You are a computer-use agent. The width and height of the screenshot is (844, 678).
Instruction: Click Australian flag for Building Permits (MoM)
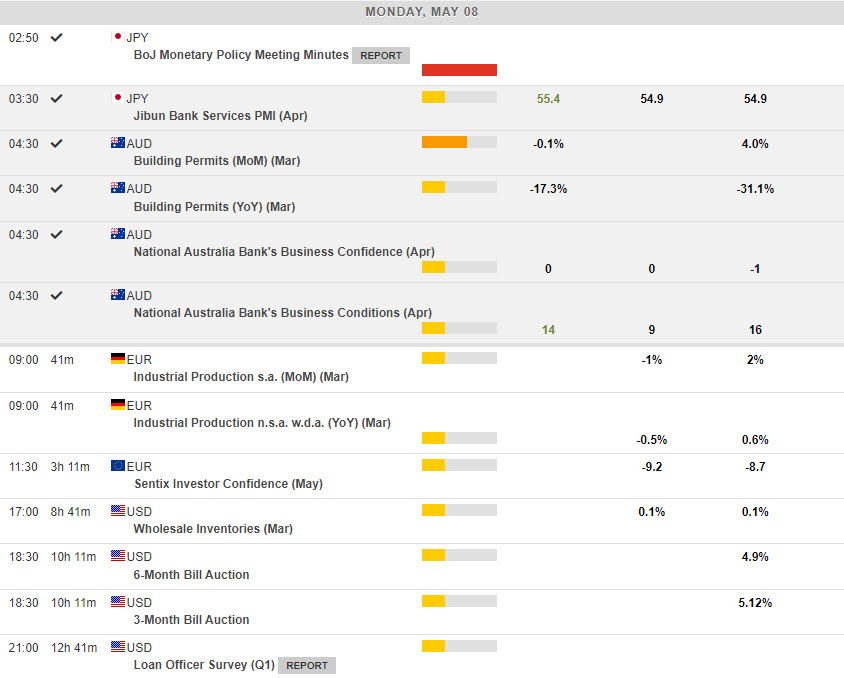point(117,143)
